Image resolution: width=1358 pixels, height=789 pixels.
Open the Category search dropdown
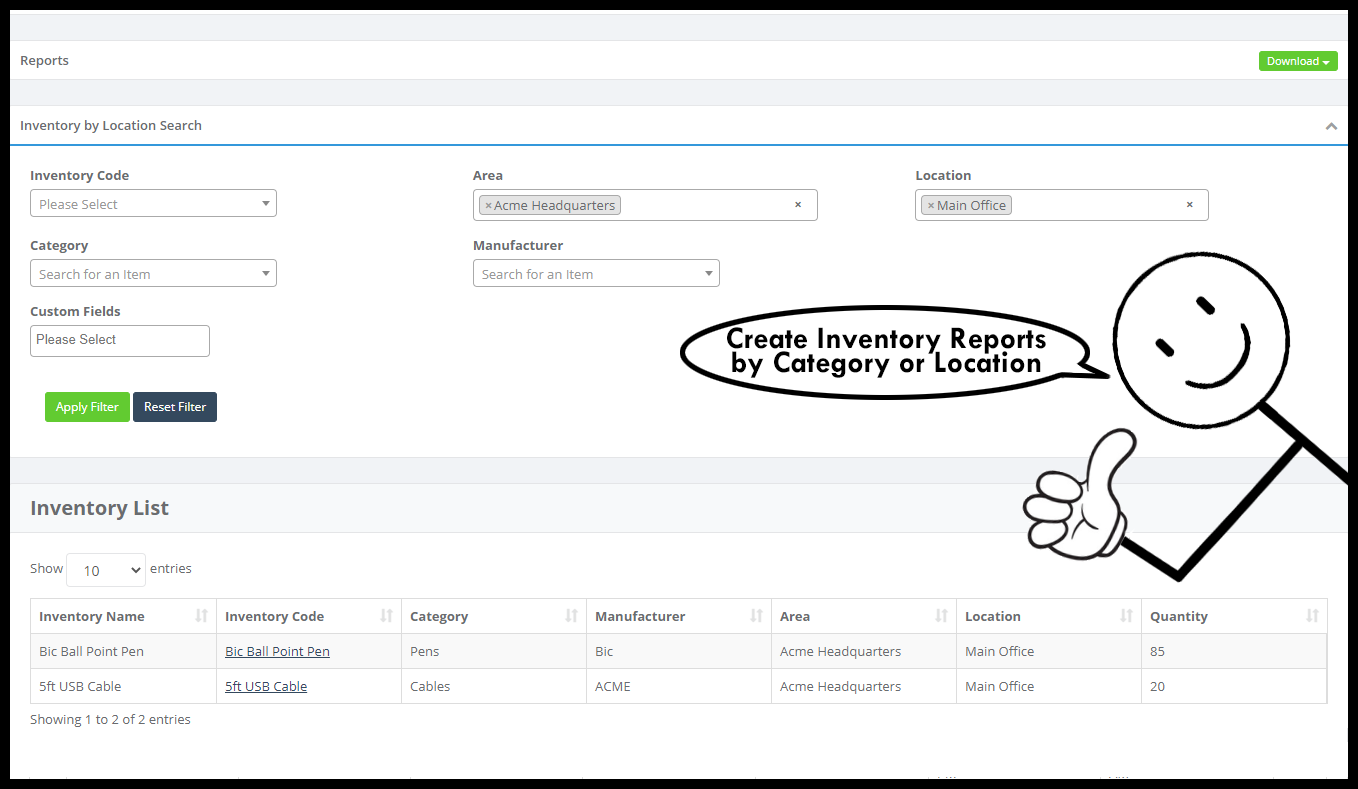point(153,274)
